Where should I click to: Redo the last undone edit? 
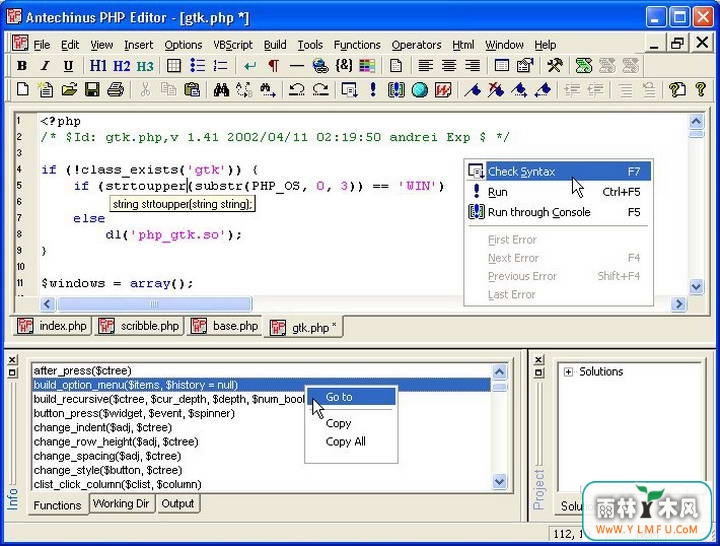pyautogui.click(x=321, y=89)
